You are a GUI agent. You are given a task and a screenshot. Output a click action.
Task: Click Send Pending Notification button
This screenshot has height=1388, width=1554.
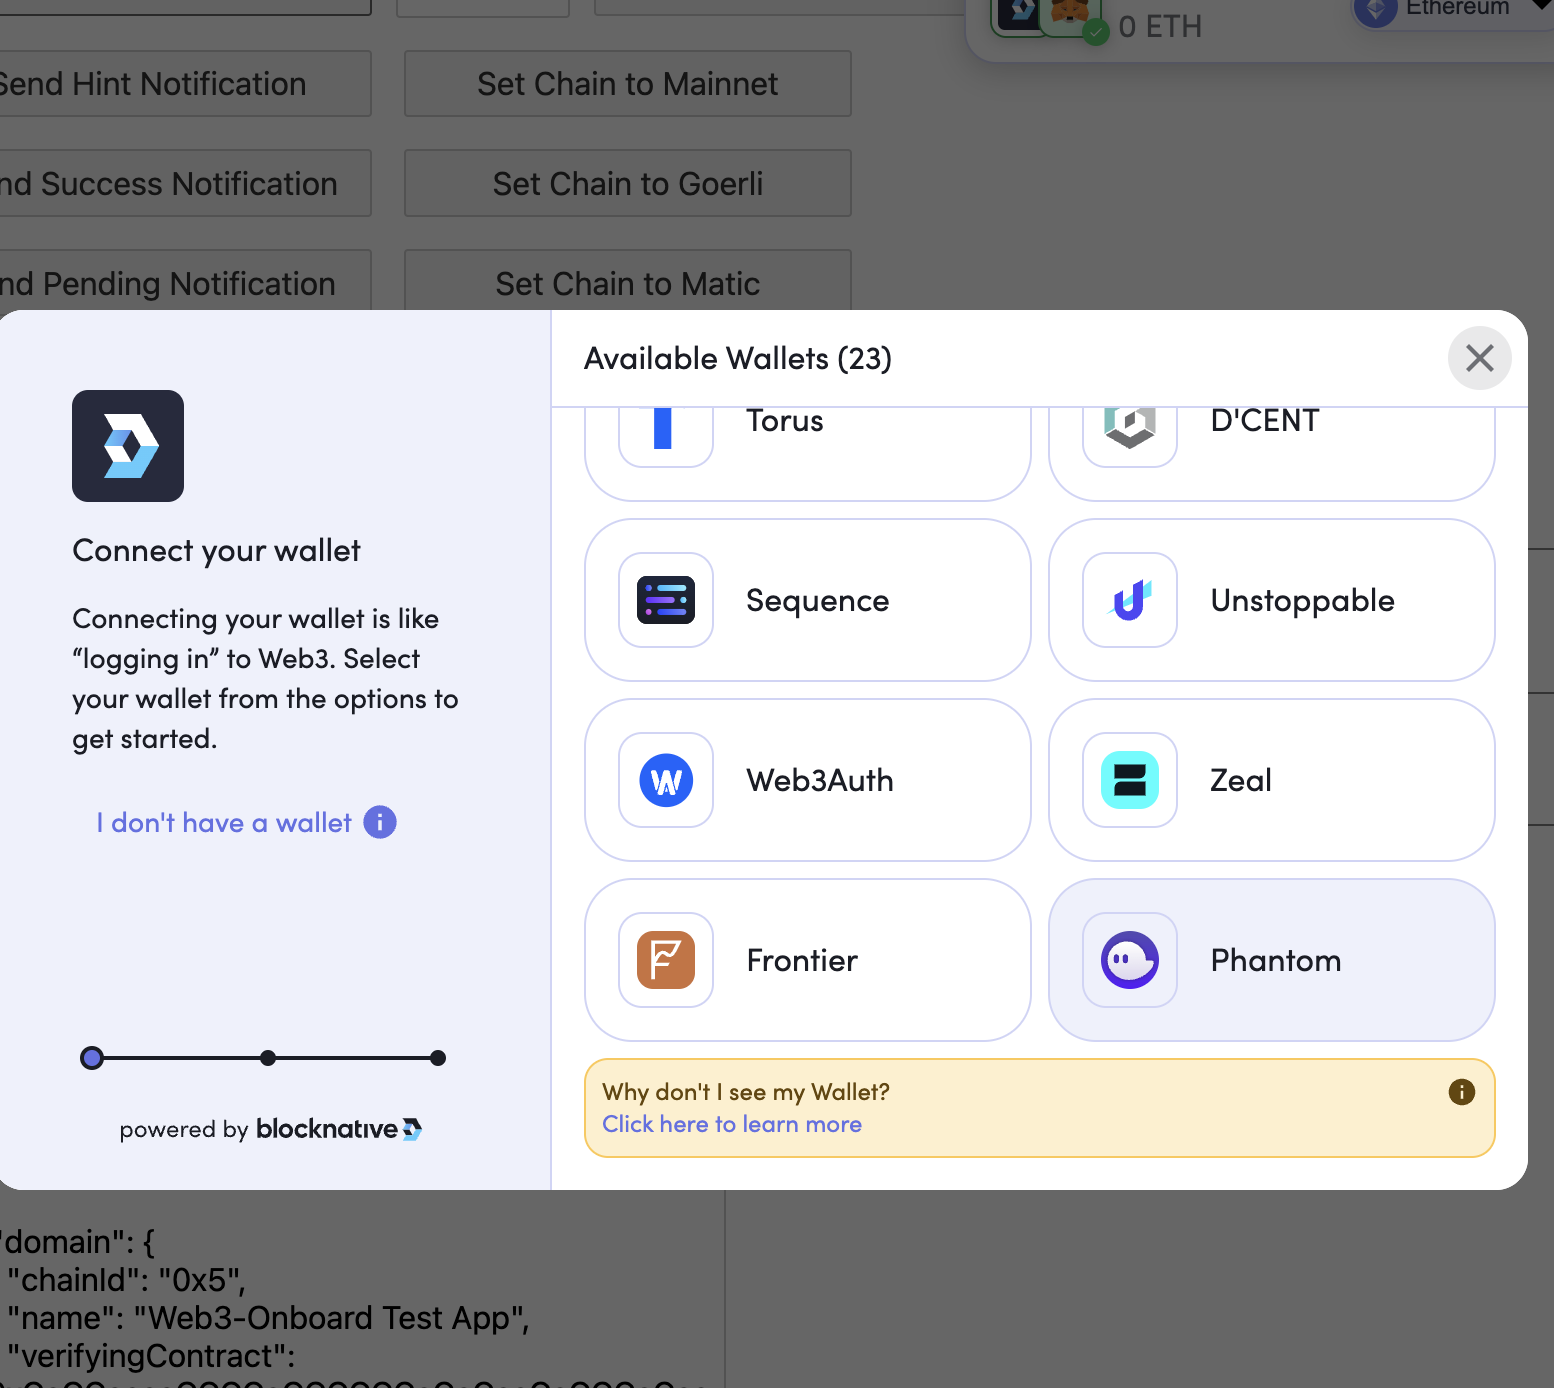pos(185,281)
